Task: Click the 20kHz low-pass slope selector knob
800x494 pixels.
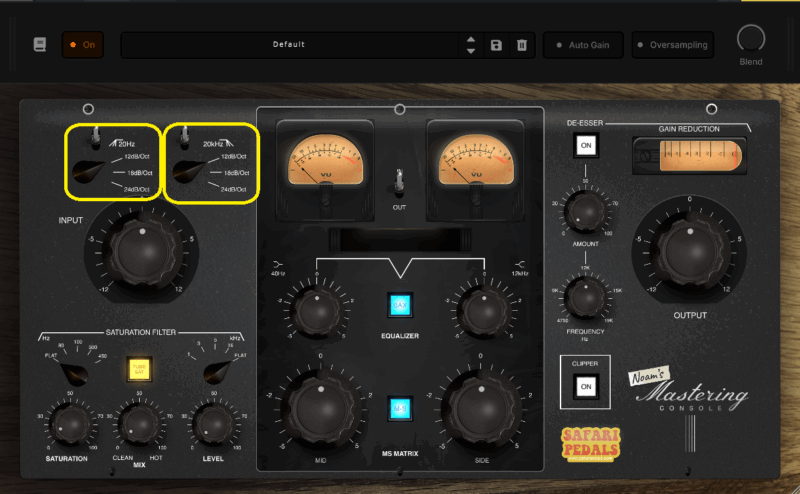Action: 186,173
